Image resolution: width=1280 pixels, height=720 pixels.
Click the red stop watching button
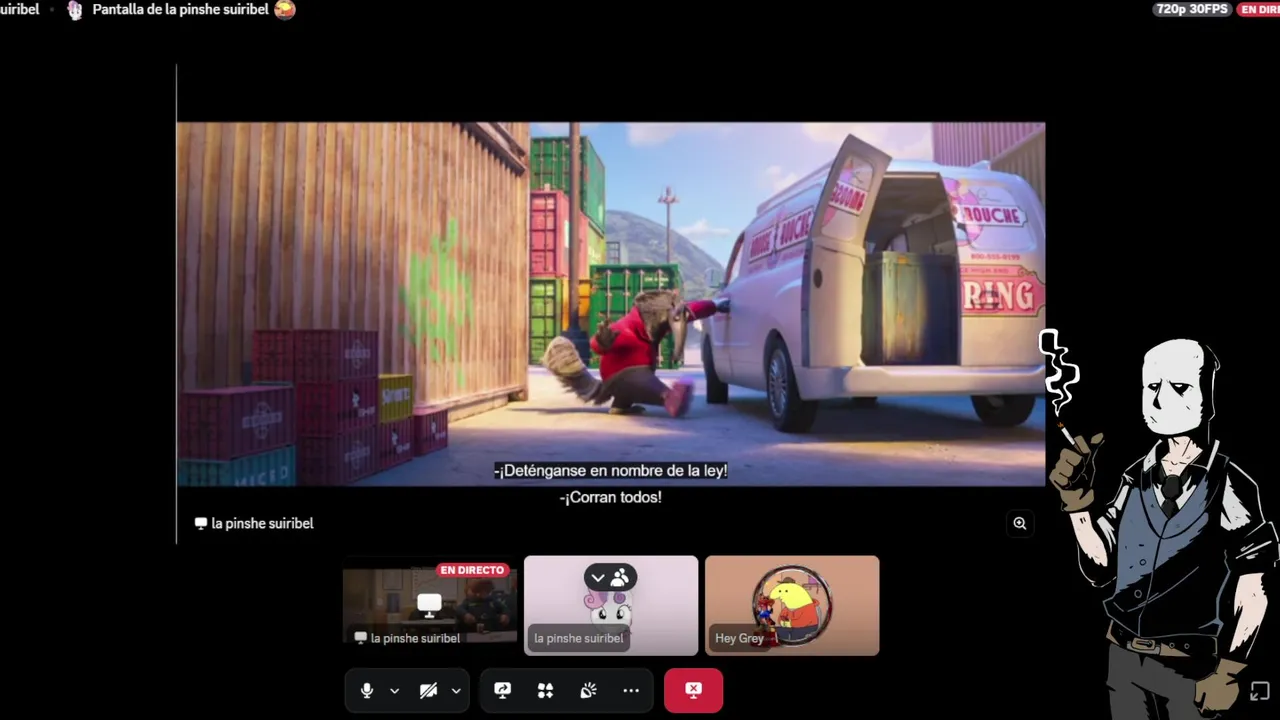tap(693, 690)
